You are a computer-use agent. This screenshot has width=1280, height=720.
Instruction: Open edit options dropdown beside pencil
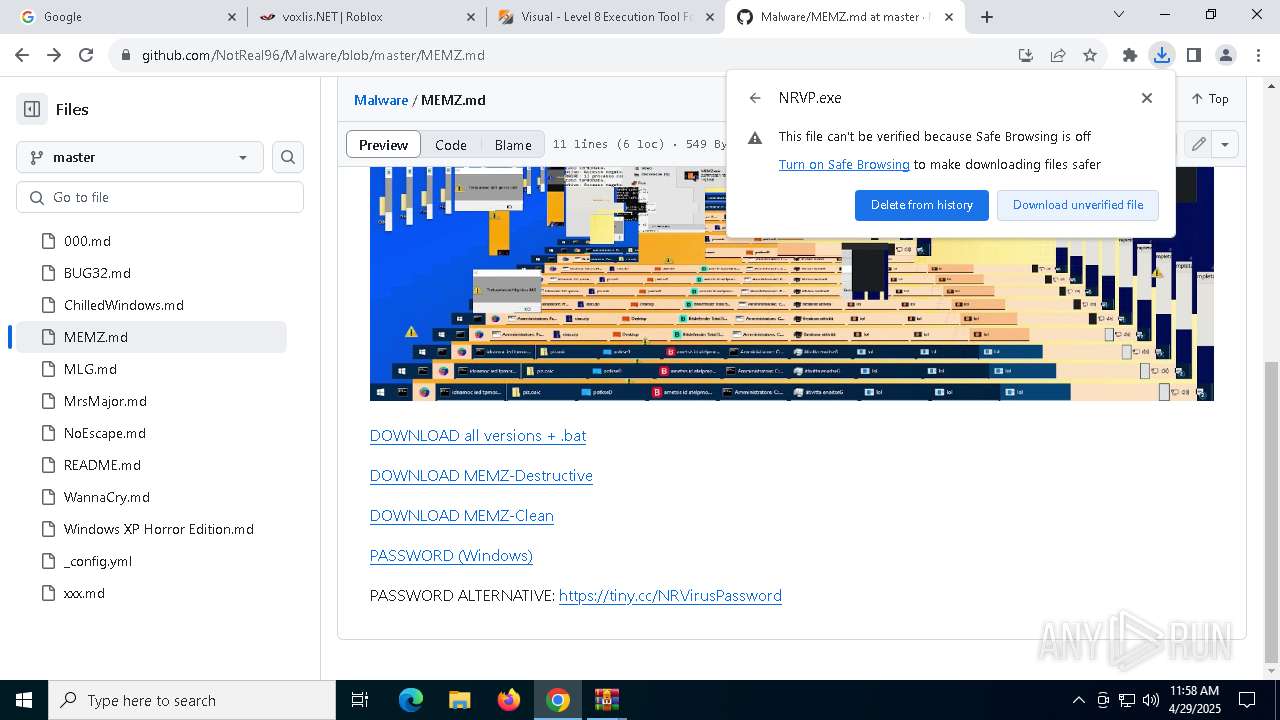point(1225,144)
